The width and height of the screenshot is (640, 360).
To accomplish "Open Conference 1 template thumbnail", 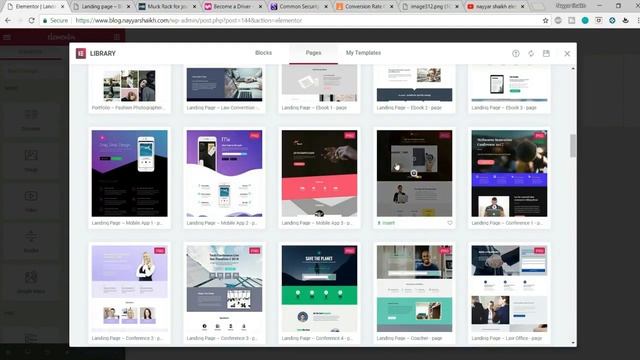I will pyautogui.click(x=509, y=173).
